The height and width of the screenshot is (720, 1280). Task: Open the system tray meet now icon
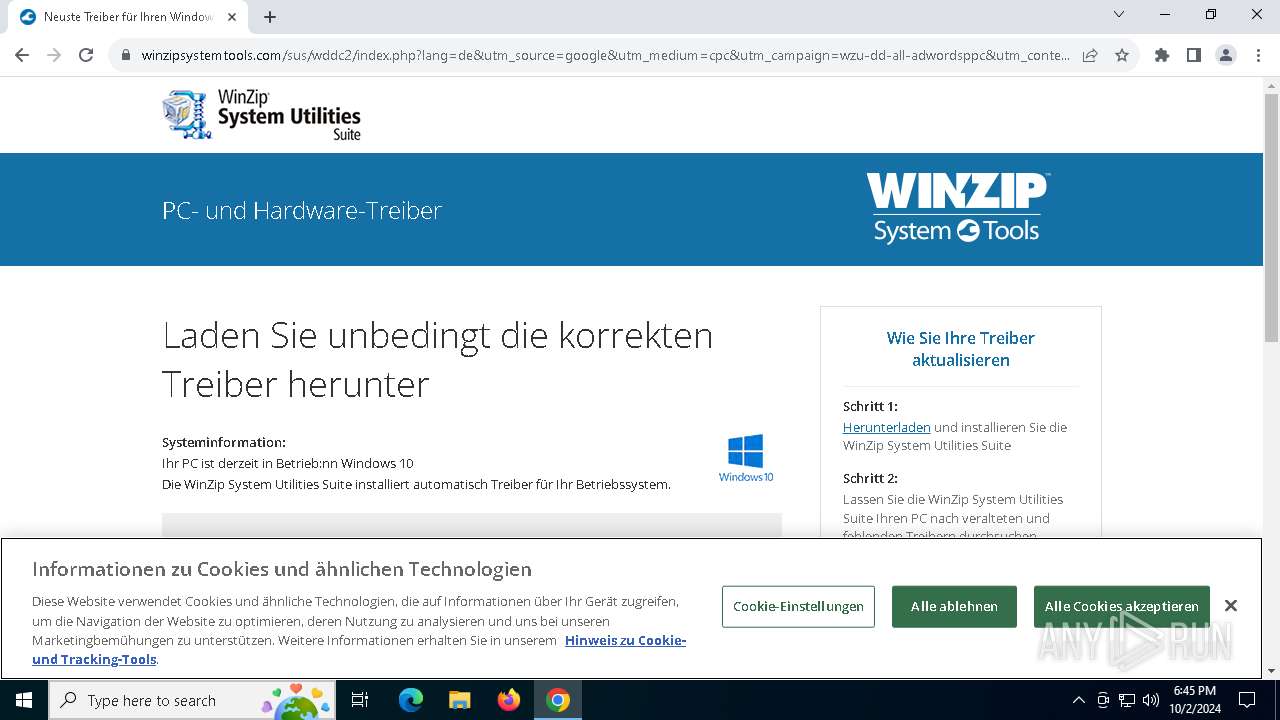[x=1103, y=700]
